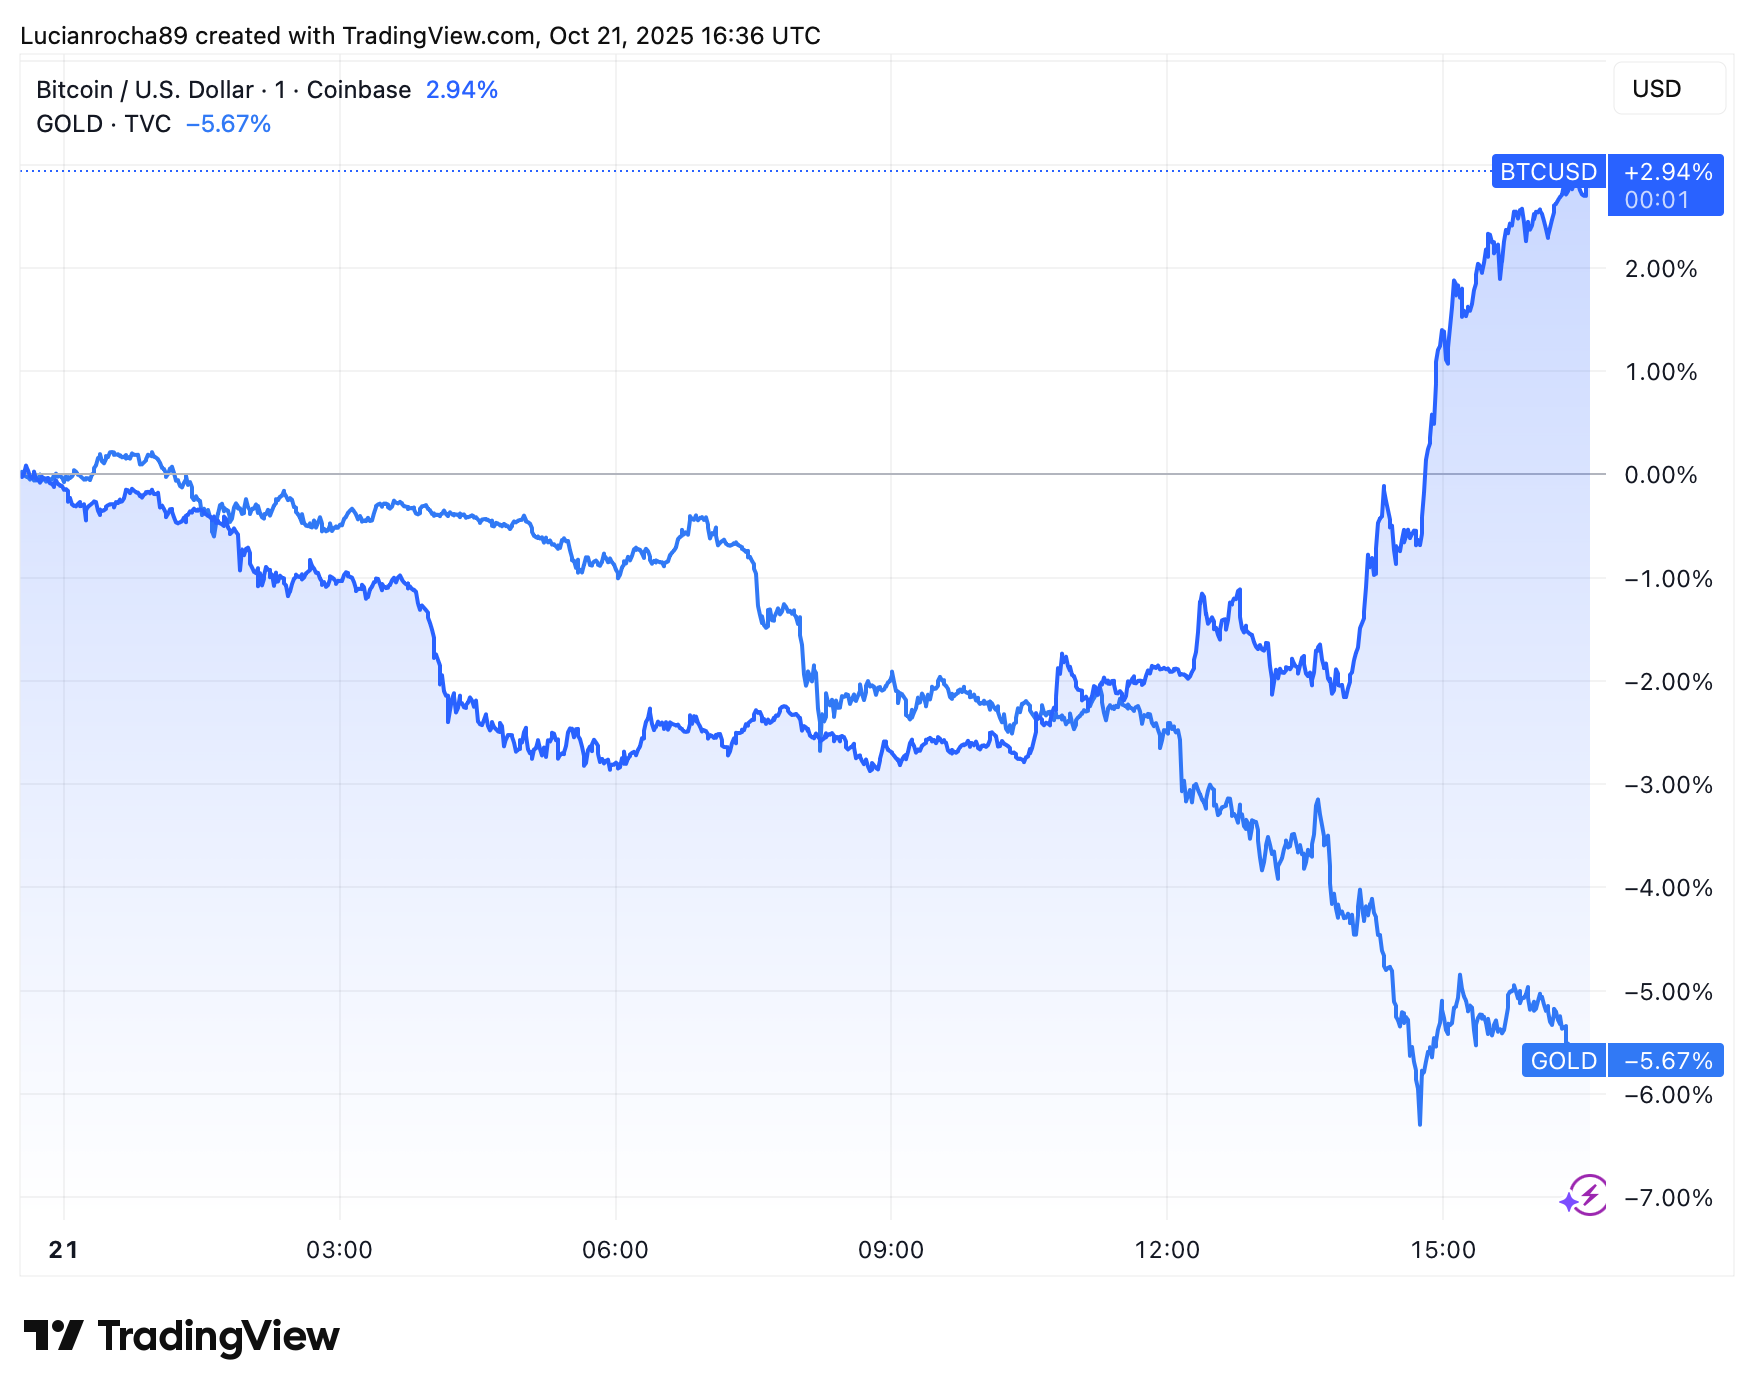Click the 0.00% price axis label
Screen dimensions: 1754x1396
tap(1660, 475)
